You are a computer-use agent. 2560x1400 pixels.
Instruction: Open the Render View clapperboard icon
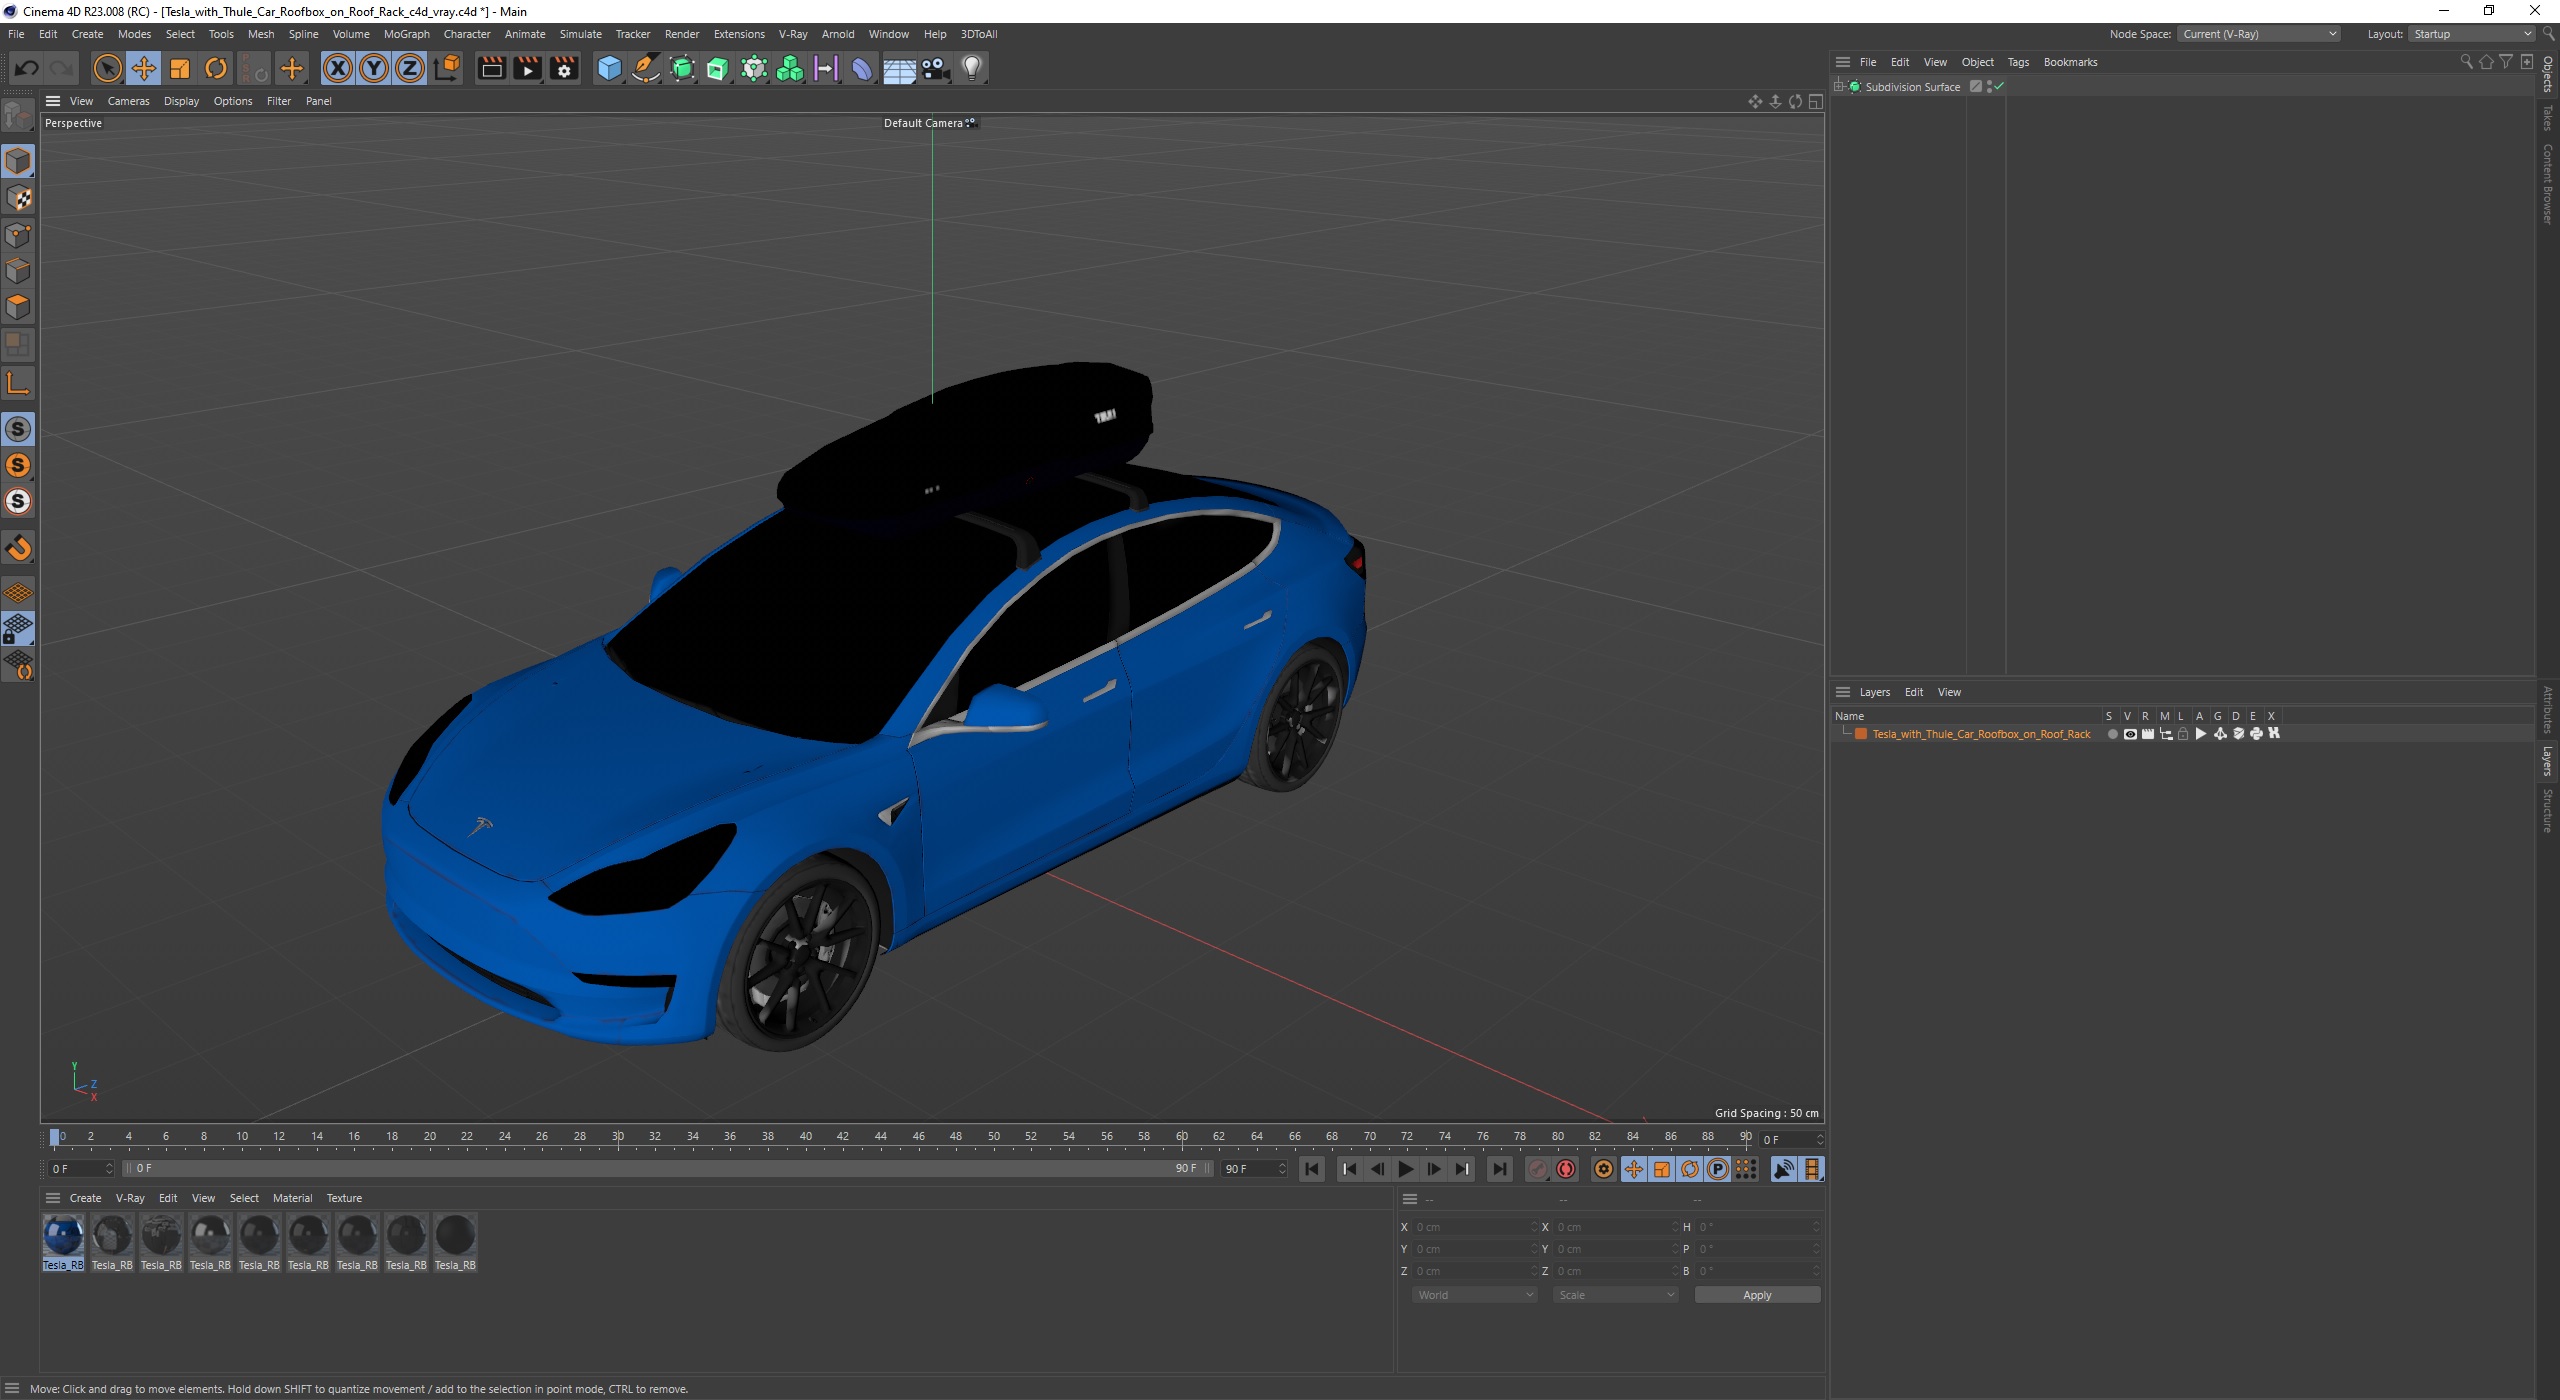click(x=491, y=68)
